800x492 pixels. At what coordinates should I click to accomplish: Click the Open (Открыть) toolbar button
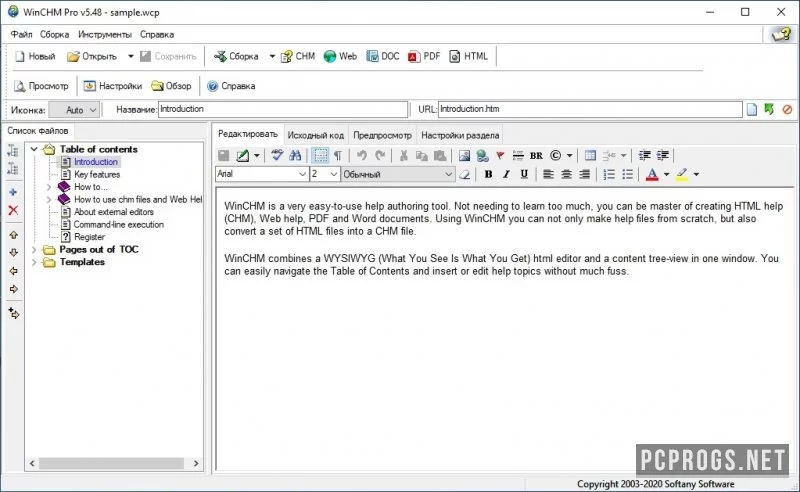[92, 56]
